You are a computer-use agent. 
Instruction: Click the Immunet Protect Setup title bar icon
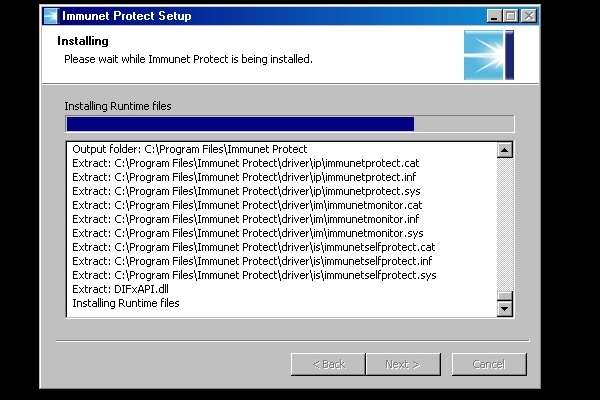(x=51, y=16)
